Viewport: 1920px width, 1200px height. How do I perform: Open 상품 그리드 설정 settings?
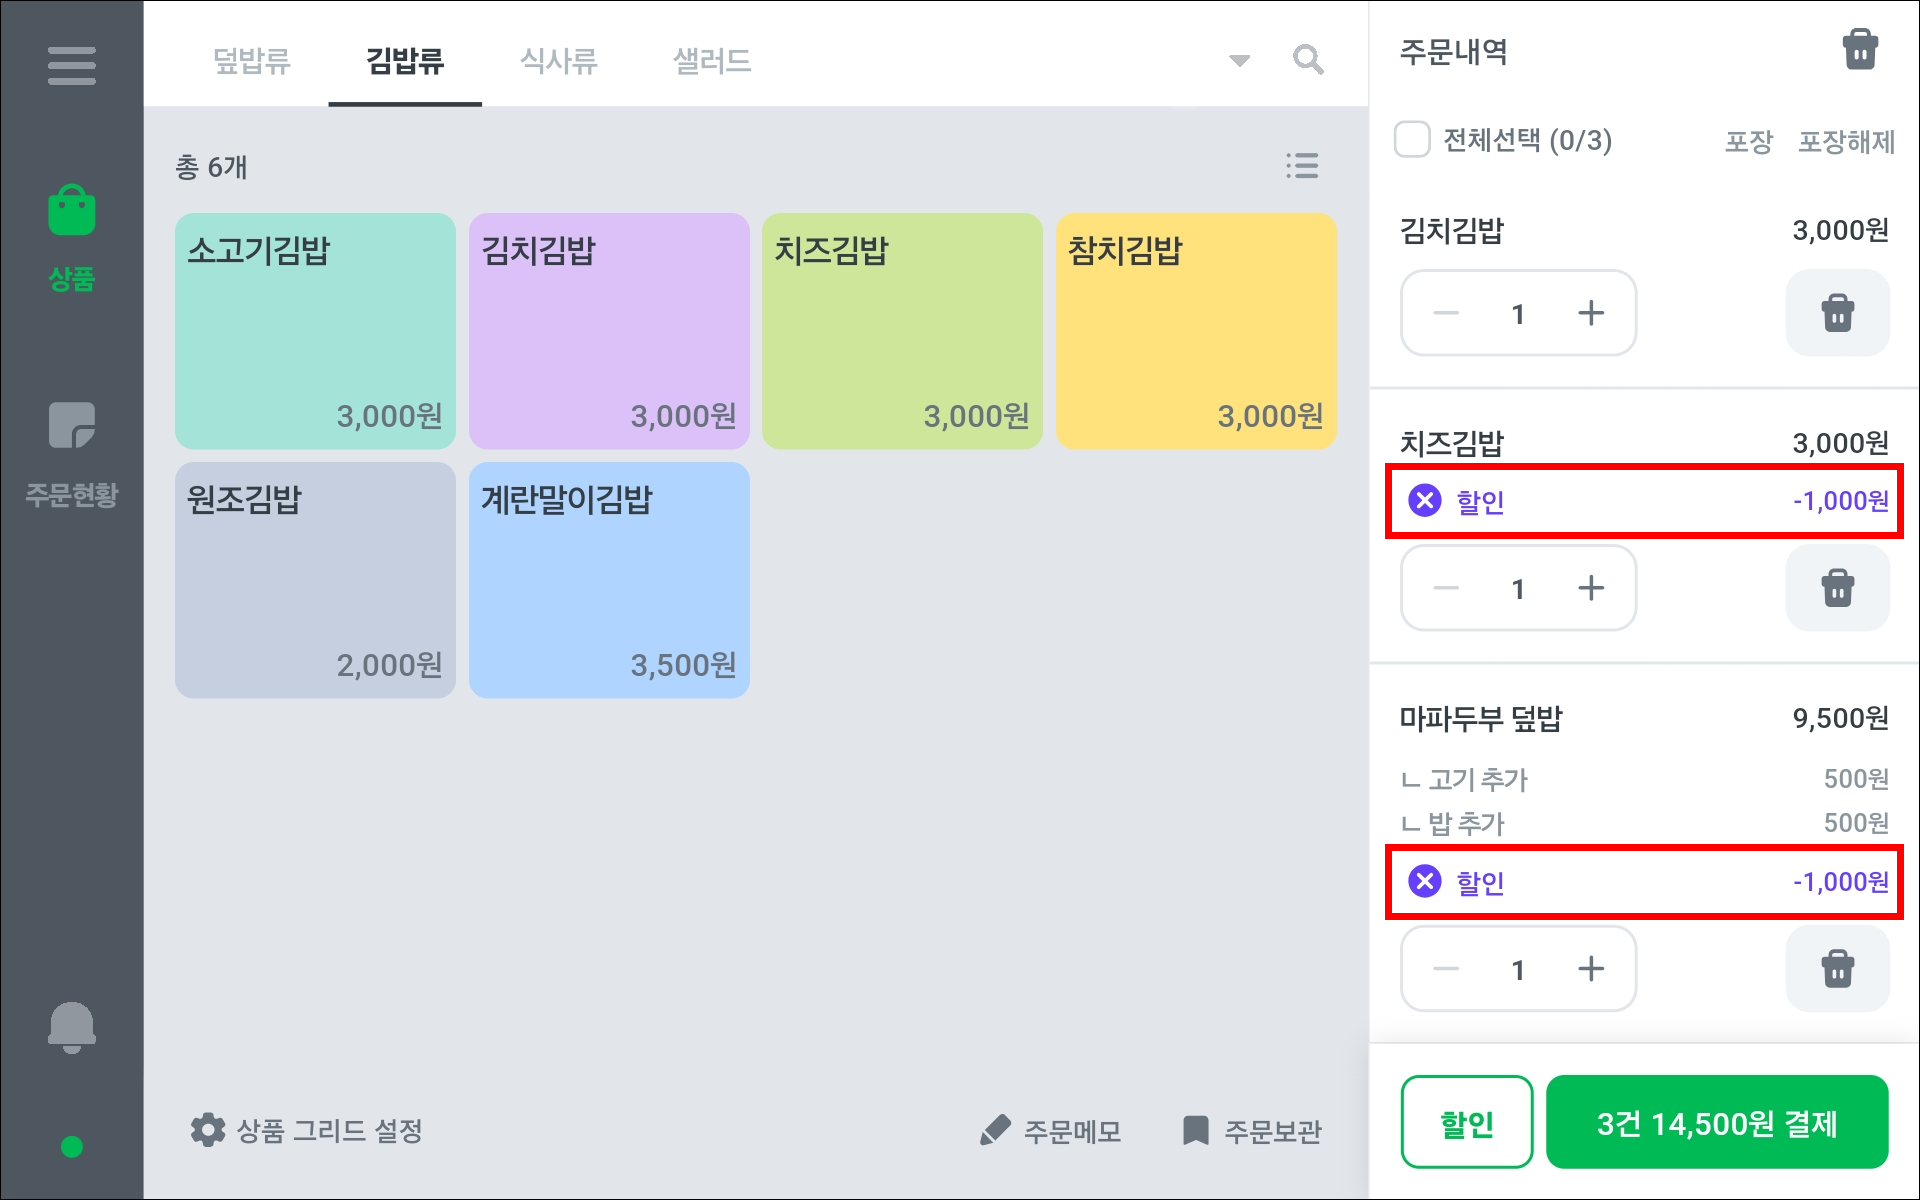point(307,1131)
